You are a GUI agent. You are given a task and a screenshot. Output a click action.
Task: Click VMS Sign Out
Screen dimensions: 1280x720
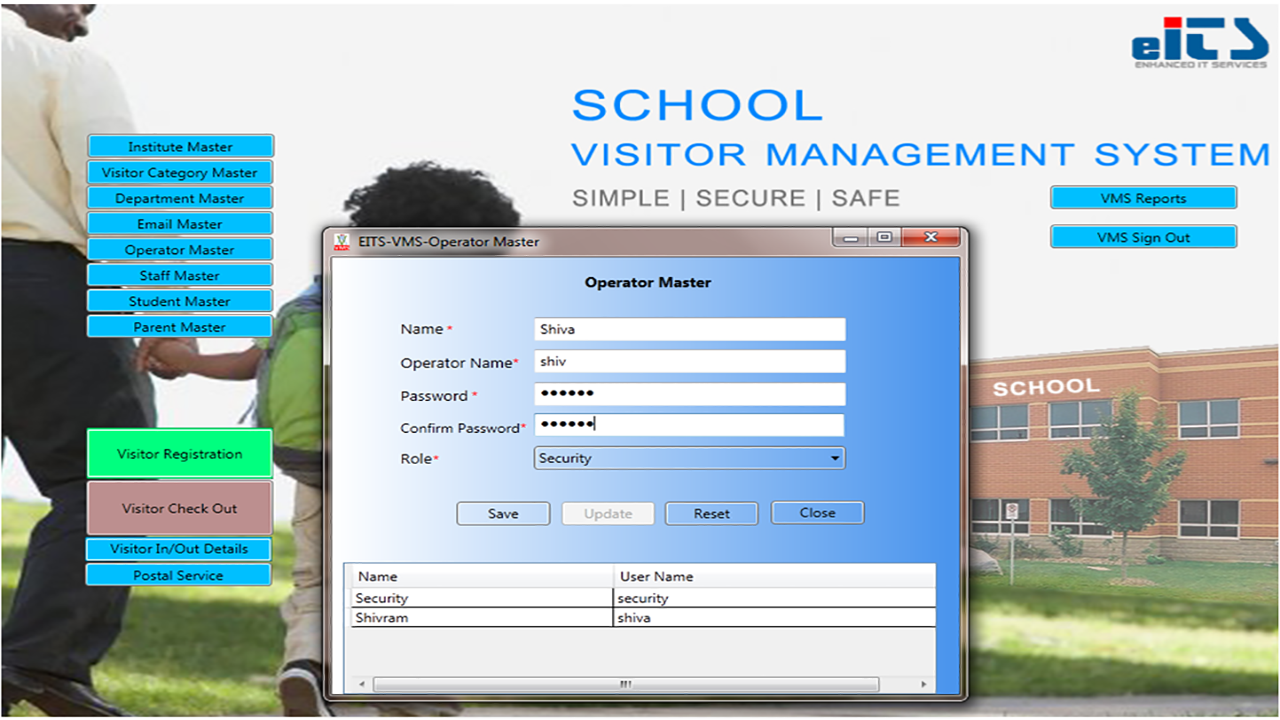(x=1143, y=237)
